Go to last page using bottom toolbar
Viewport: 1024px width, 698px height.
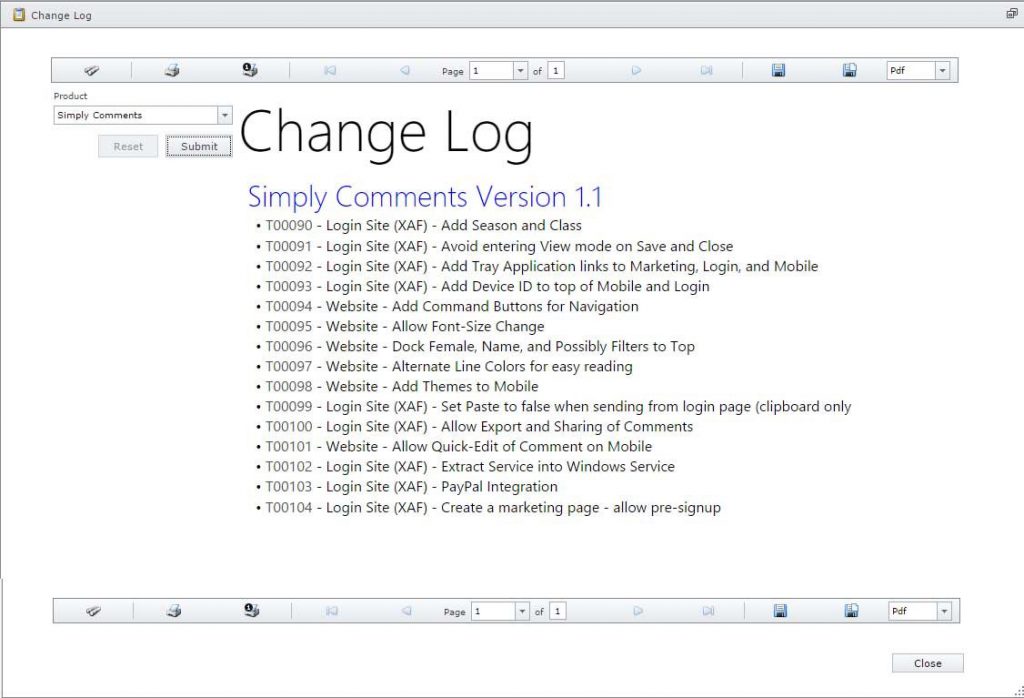[709, 611]
